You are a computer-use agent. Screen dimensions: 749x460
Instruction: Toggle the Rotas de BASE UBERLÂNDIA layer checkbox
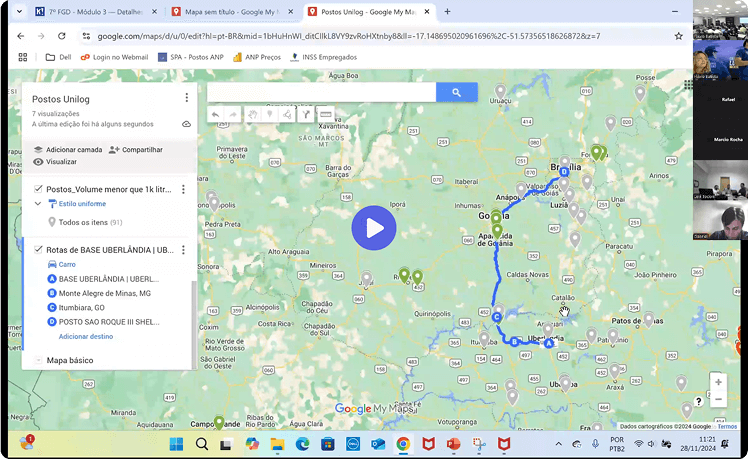[38, 249]
